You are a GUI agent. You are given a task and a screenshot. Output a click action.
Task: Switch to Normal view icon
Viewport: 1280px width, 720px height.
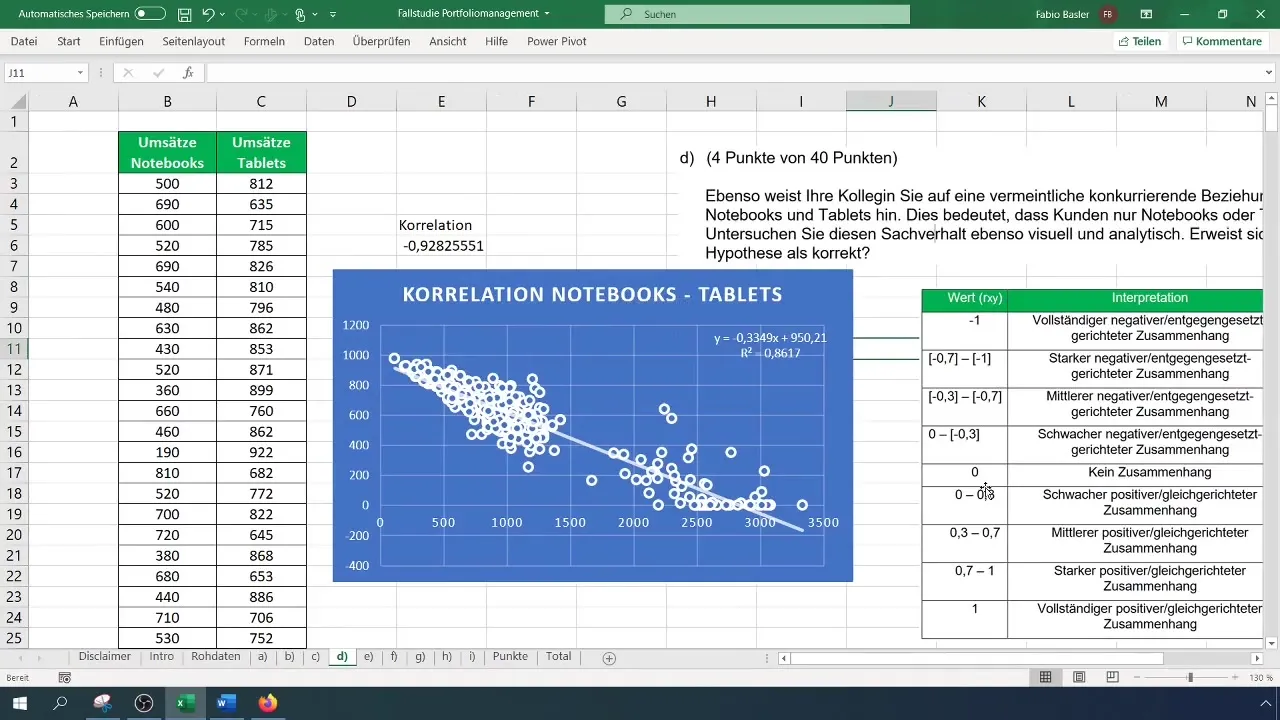click(1045, 678)
